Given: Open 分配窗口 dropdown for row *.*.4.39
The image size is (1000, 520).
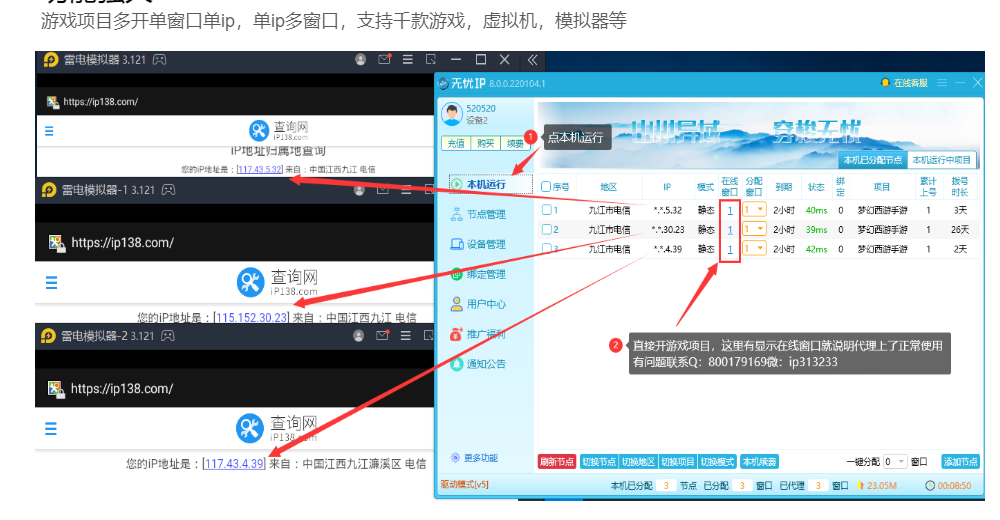Looking at the screenshot, I should click(754, 248).
